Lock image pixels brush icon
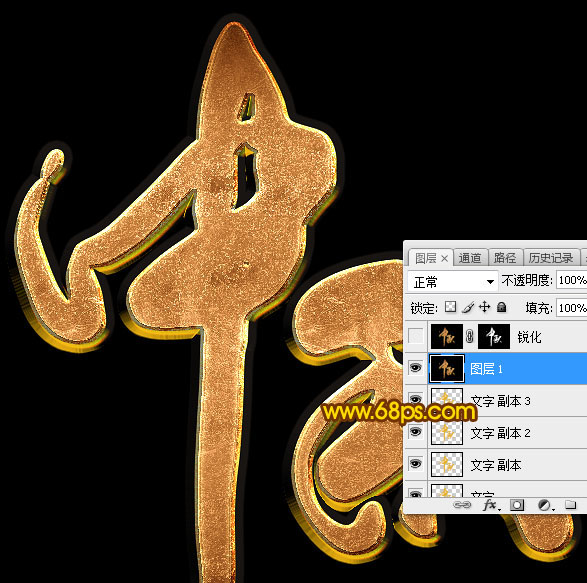 click(468, 307)
